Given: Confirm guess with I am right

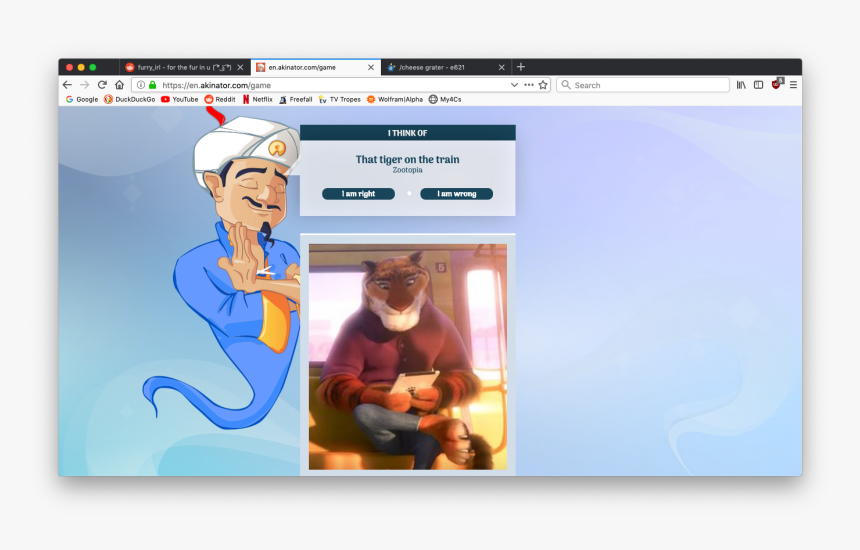Looking at the screenshot, I should coord(358,194).
